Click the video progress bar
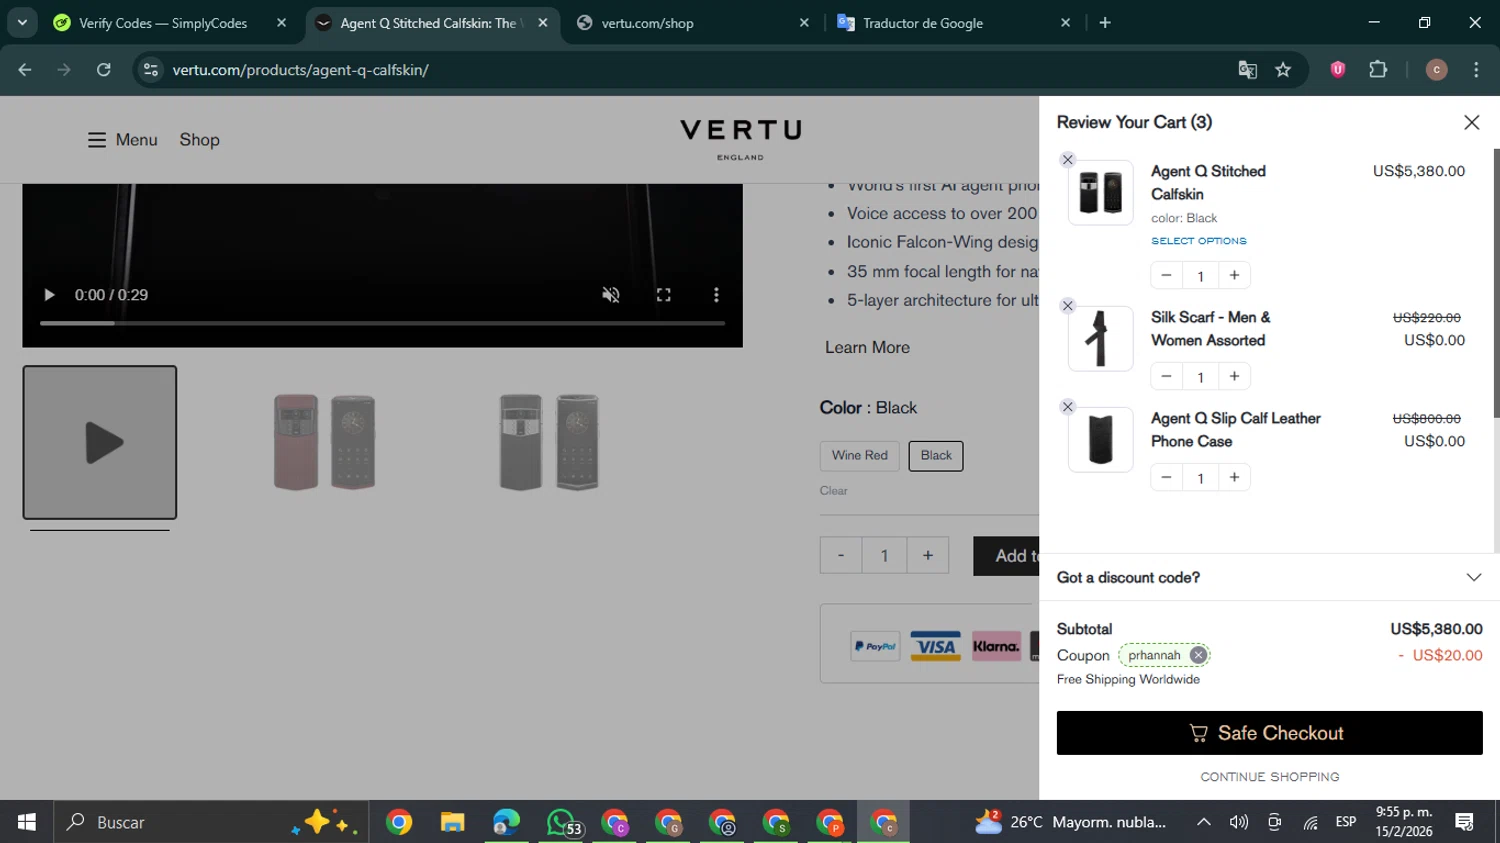1500x843 pixels. tap(382, 323)
